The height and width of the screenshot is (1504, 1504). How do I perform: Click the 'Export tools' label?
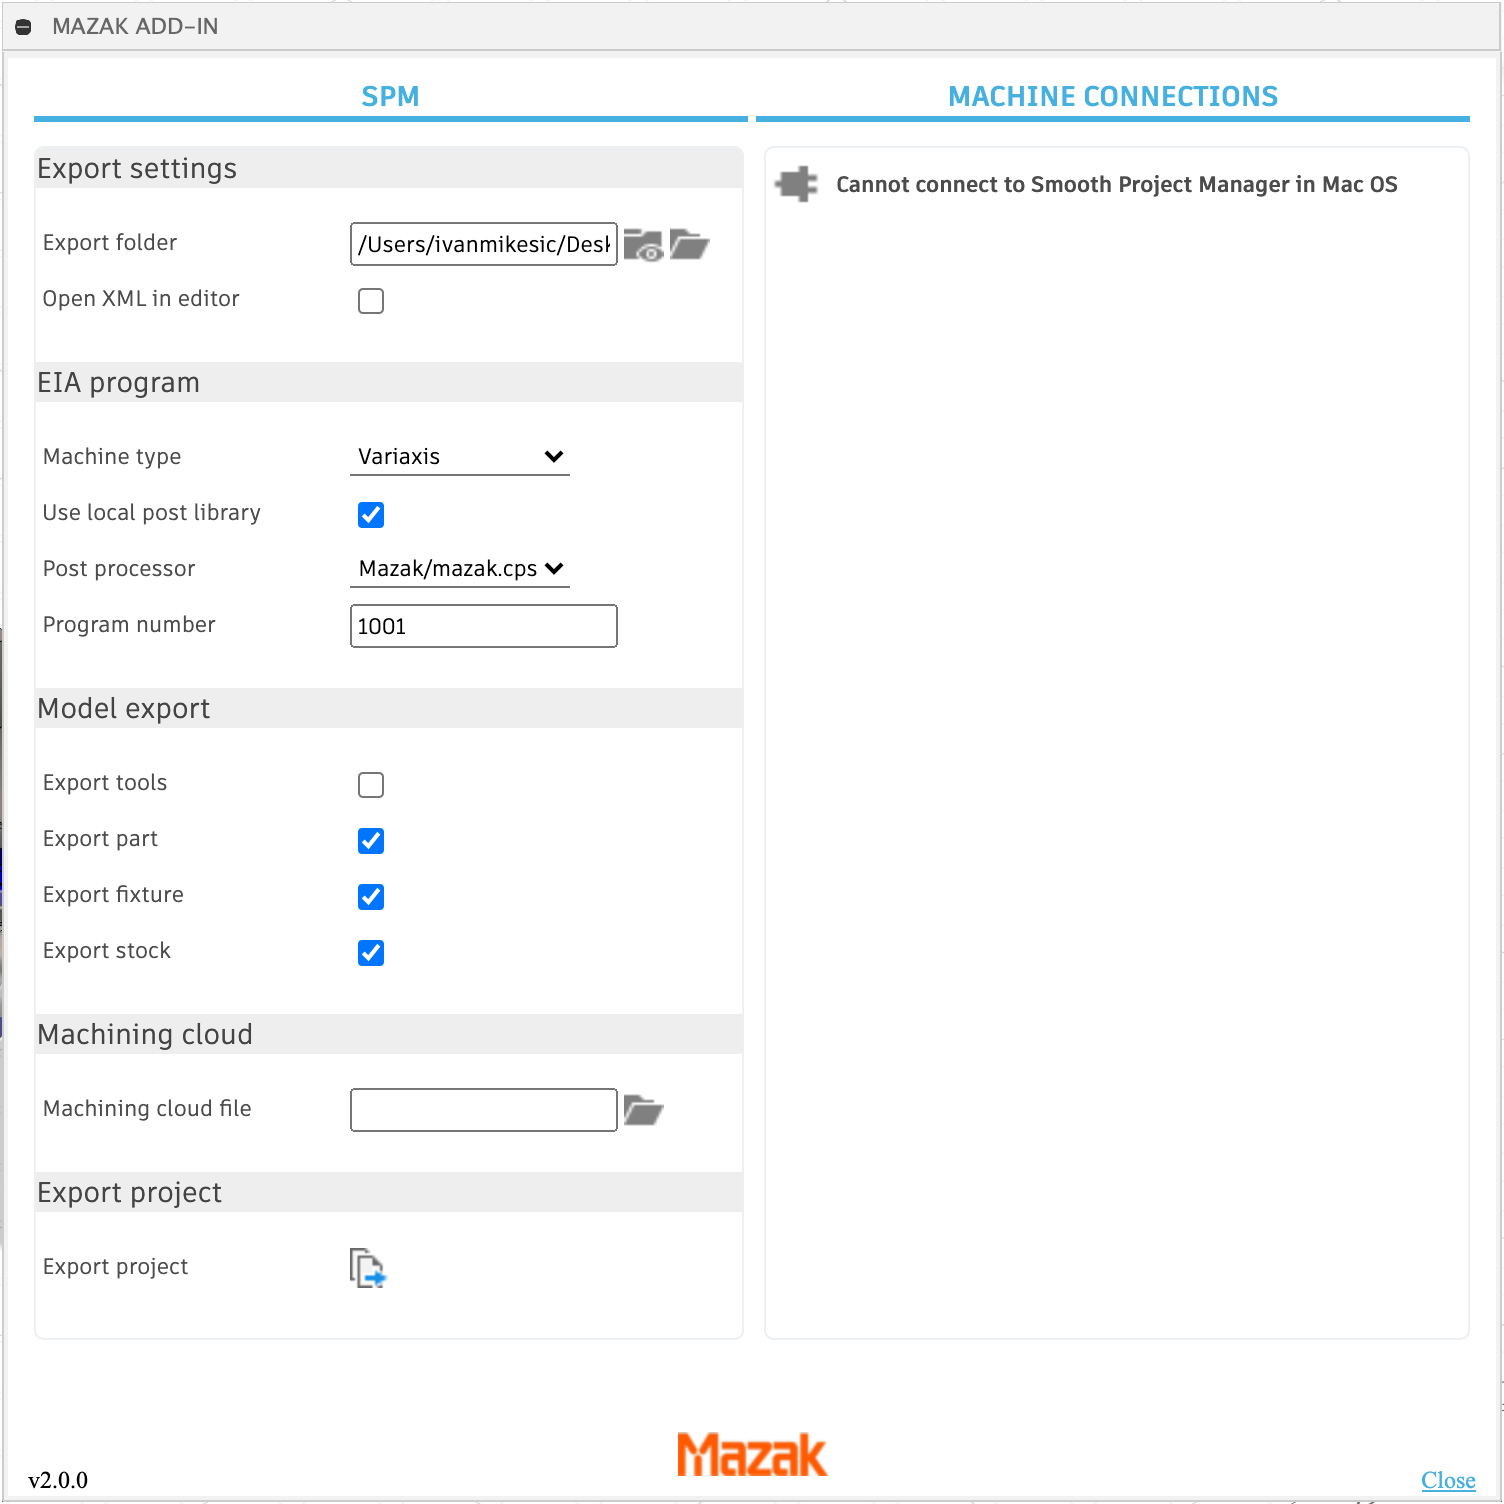105,783
